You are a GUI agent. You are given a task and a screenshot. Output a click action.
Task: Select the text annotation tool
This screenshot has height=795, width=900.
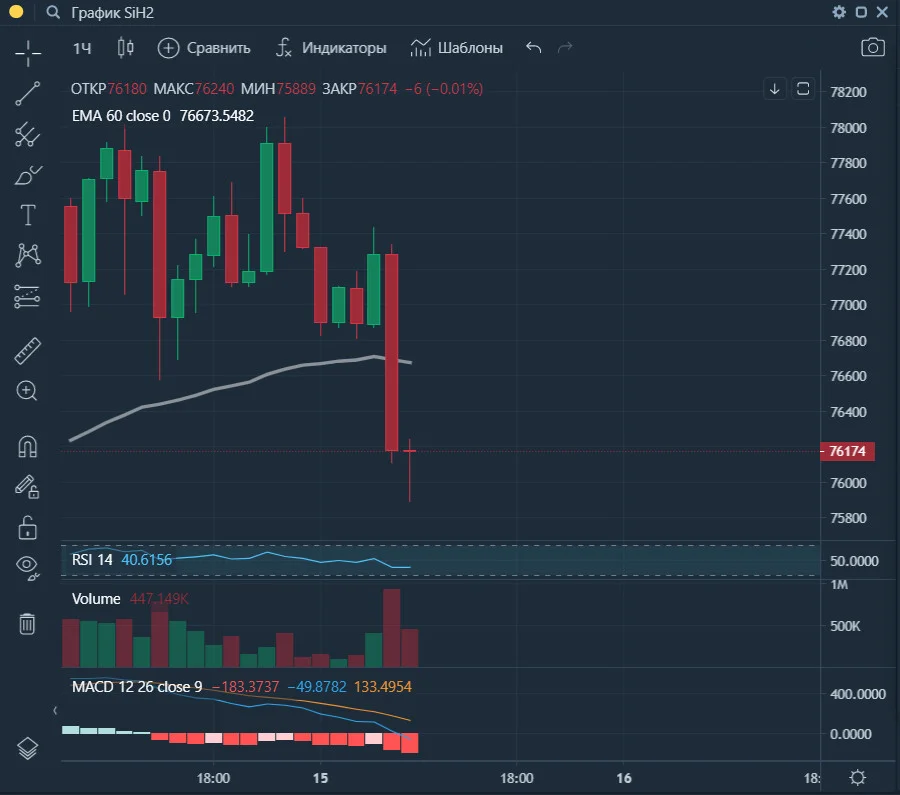[x=28, y=215]
